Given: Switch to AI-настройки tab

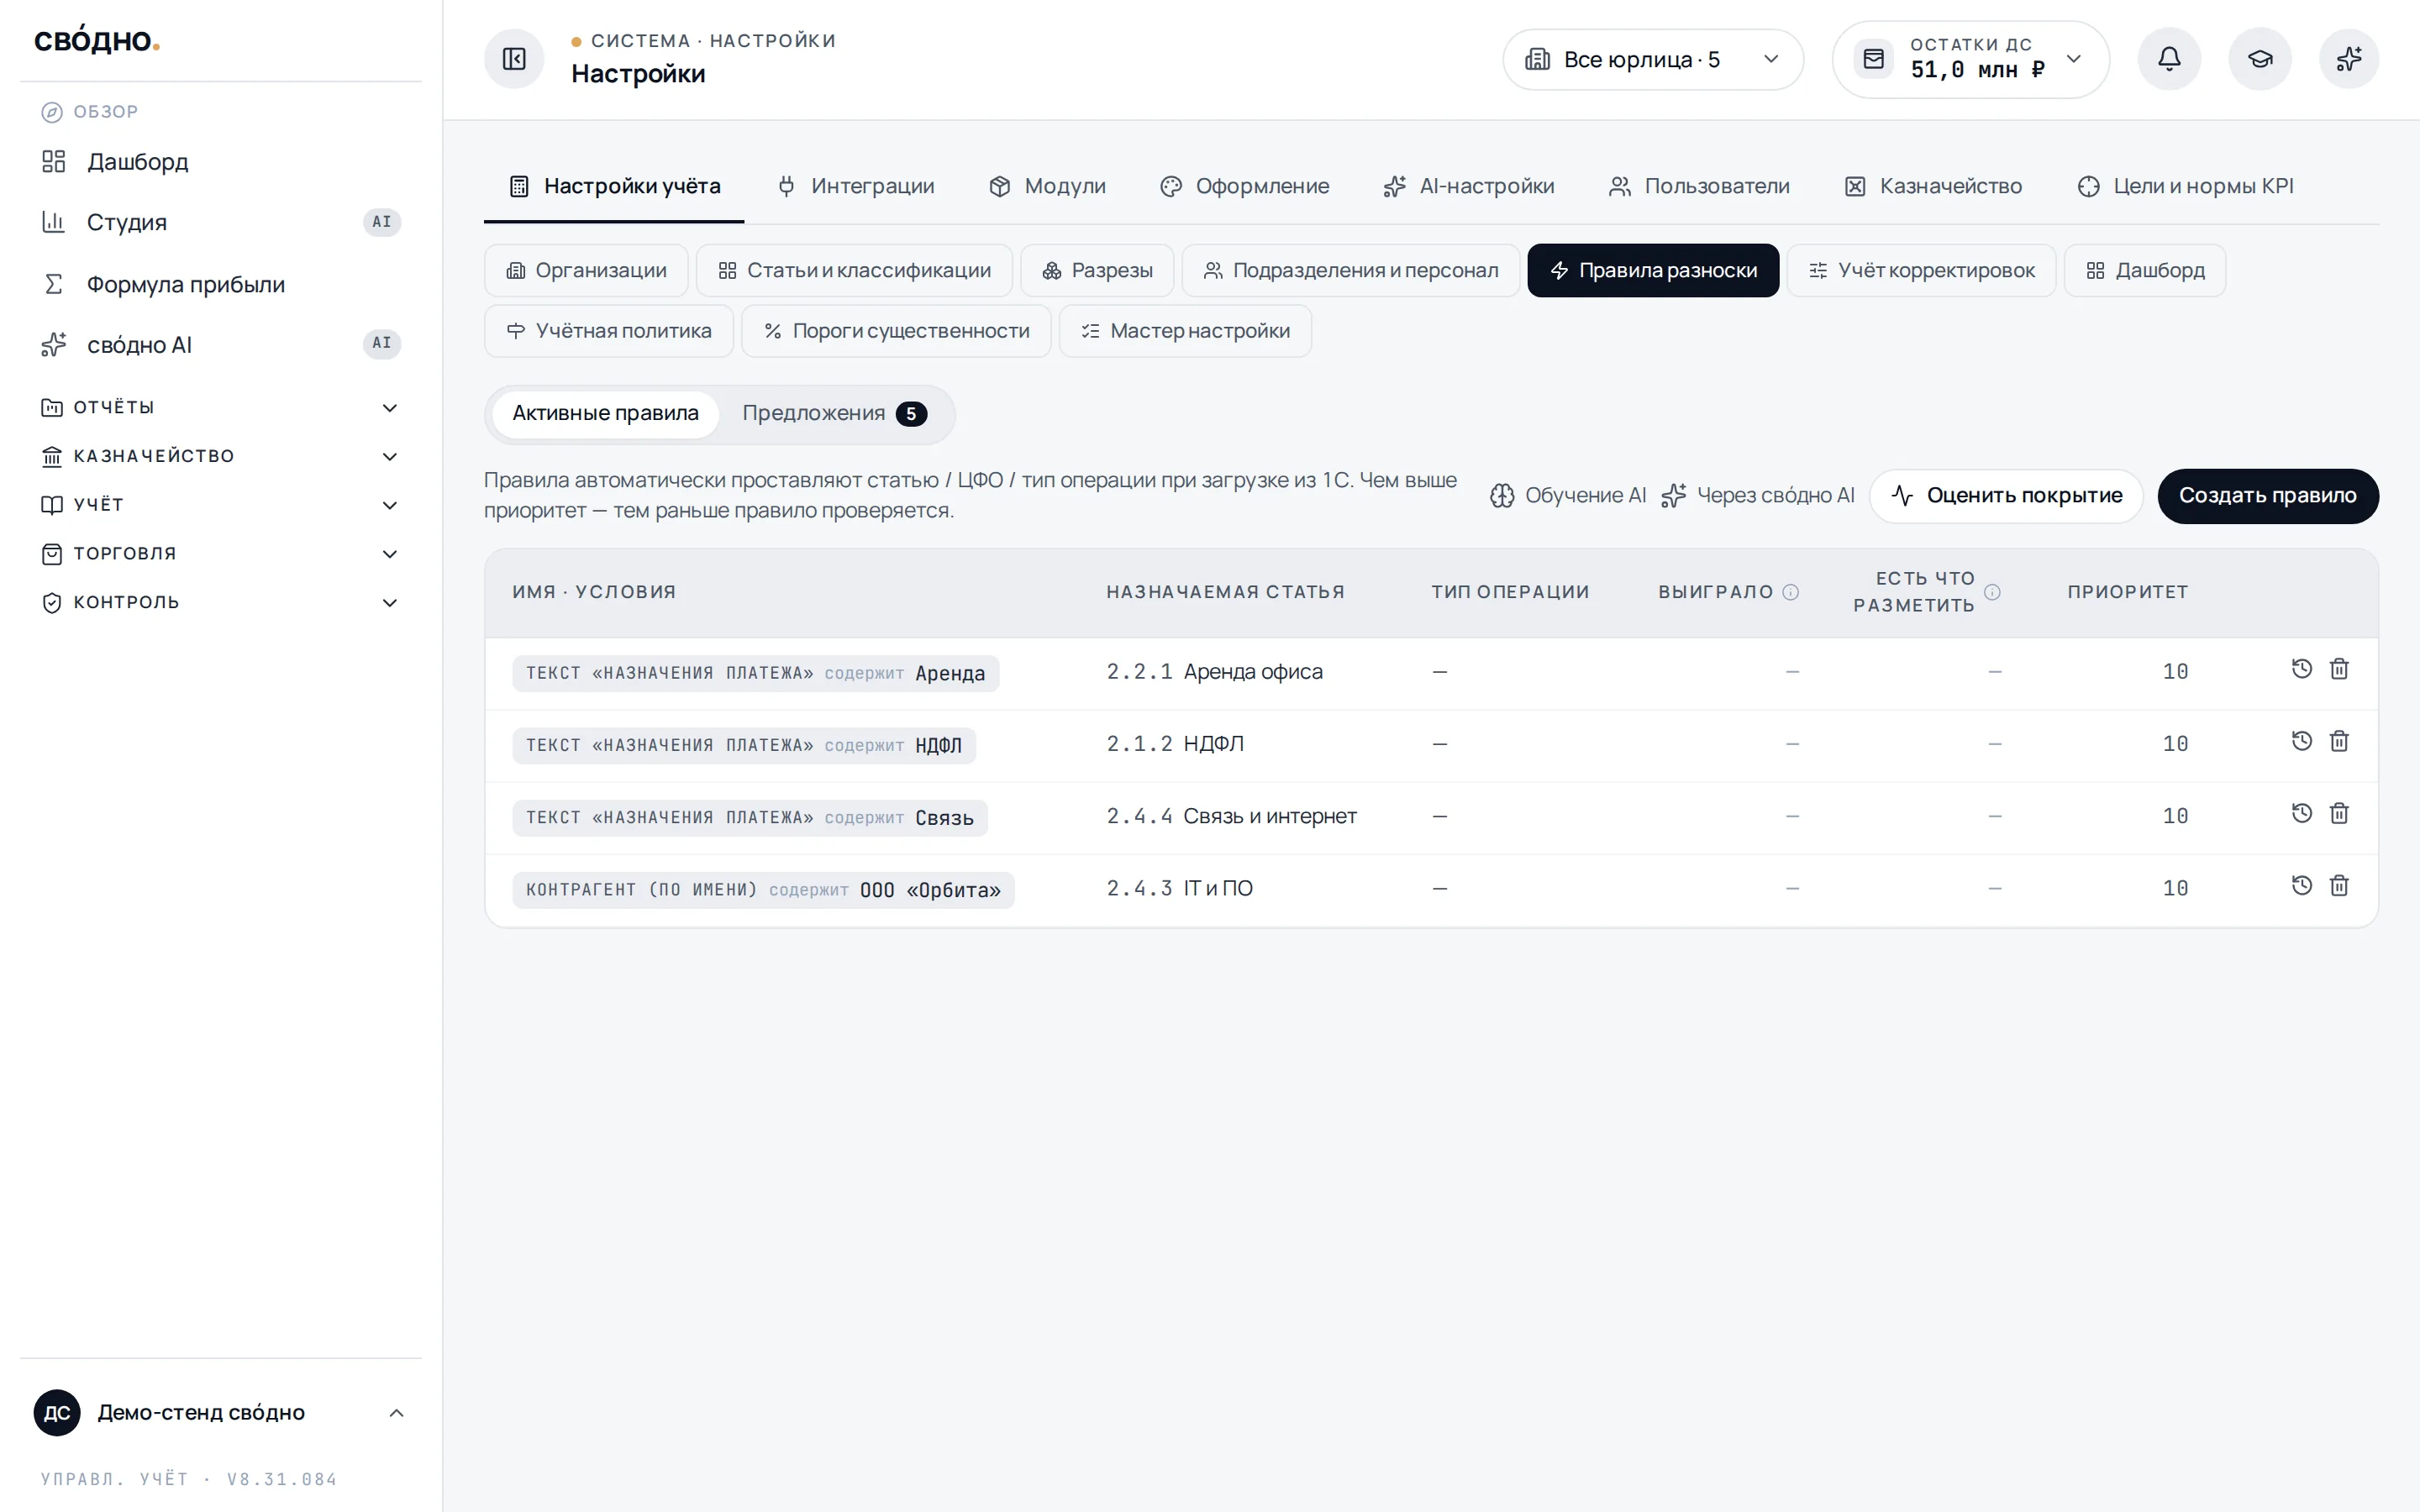Looking at the screenshot, I should 1469,186.
